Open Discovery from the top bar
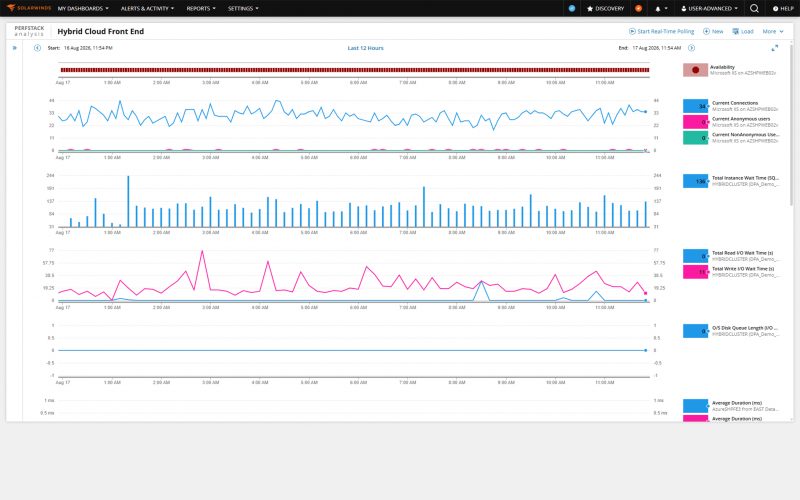The width and height of the screenshot is (800, 500). (606, 9)
